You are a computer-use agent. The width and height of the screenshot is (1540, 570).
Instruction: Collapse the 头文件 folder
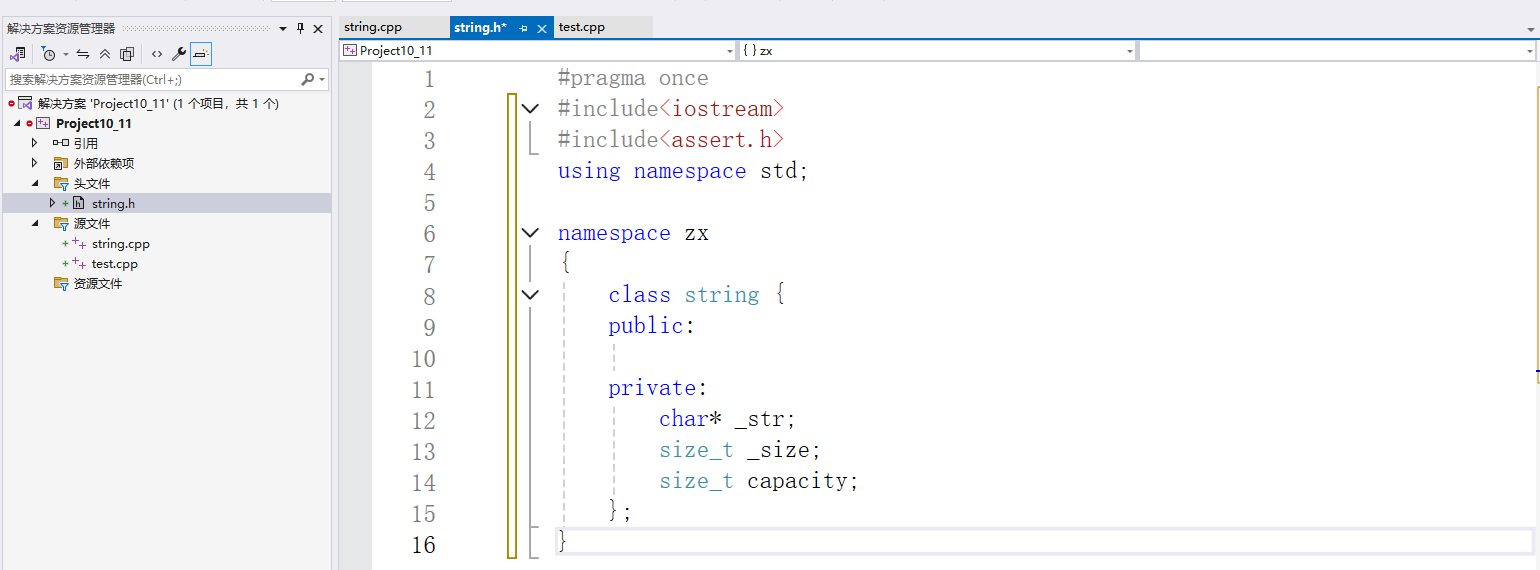[35, 184]
